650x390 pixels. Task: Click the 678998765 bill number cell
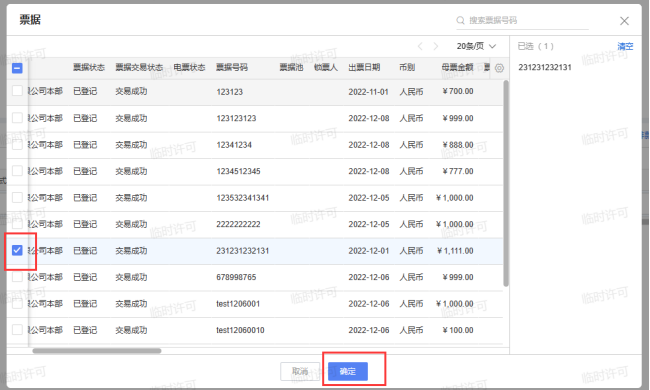coord(236,277)
